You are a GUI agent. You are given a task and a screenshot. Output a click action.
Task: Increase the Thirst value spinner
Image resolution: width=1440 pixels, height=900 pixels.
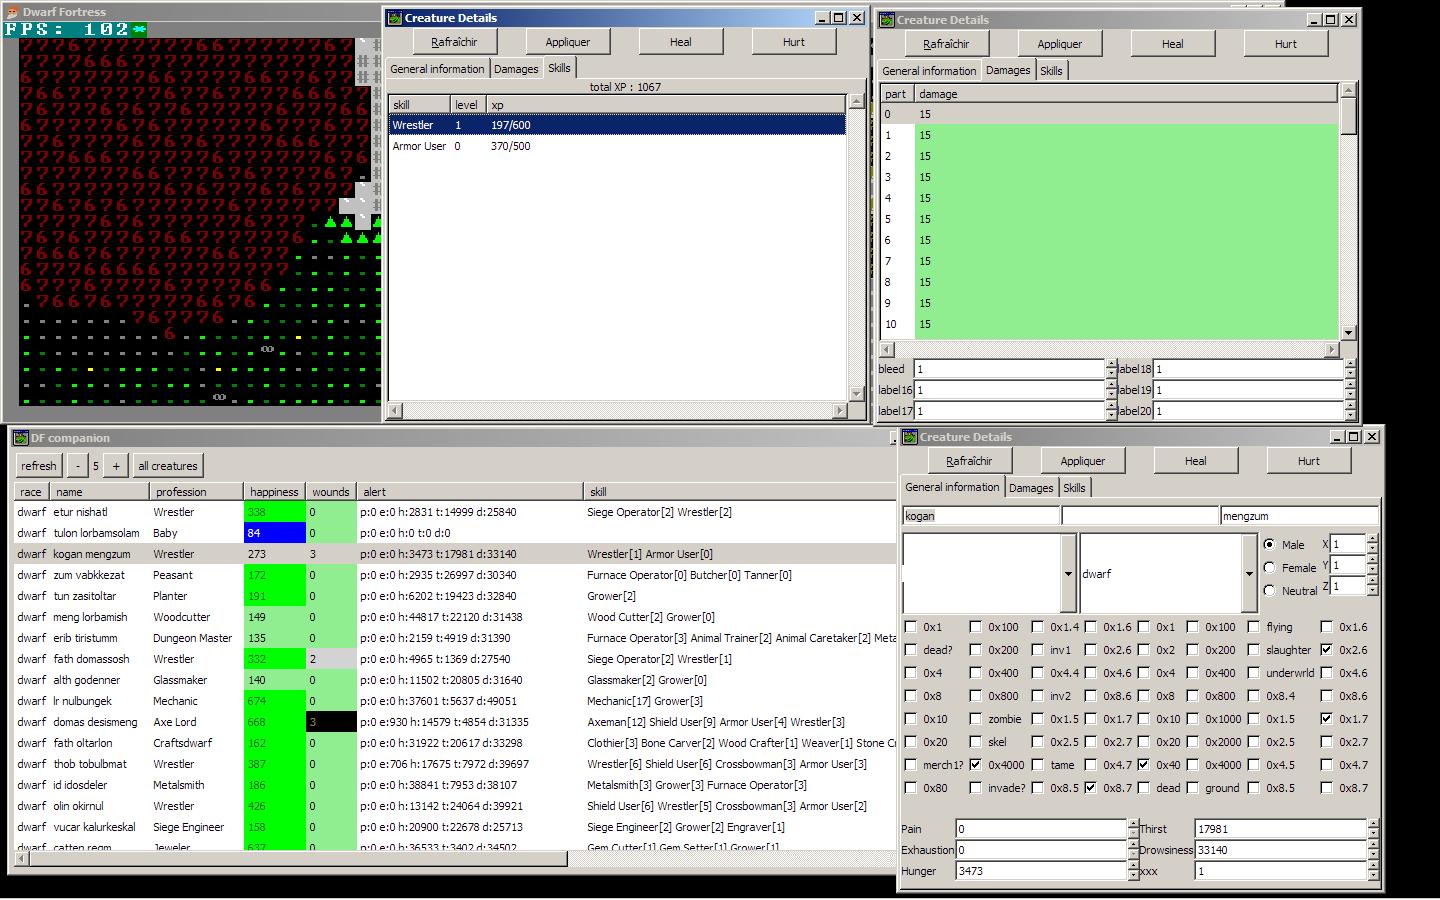1373,824
